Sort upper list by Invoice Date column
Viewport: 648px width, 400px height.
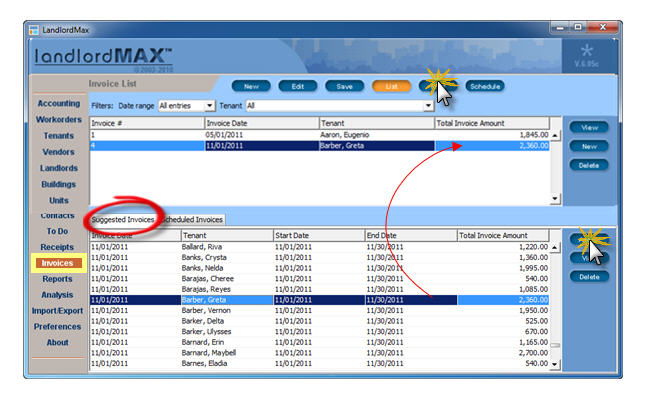(262, 123)
